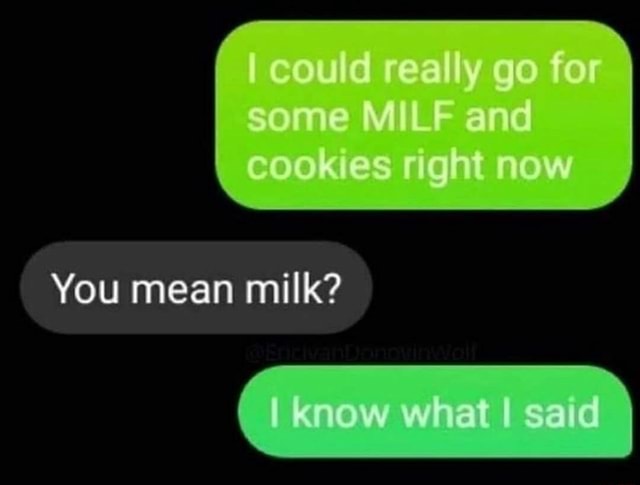Select the green 'I could really go for' message bubble
This screenshot has height=485, width=640.
point(424,115)
